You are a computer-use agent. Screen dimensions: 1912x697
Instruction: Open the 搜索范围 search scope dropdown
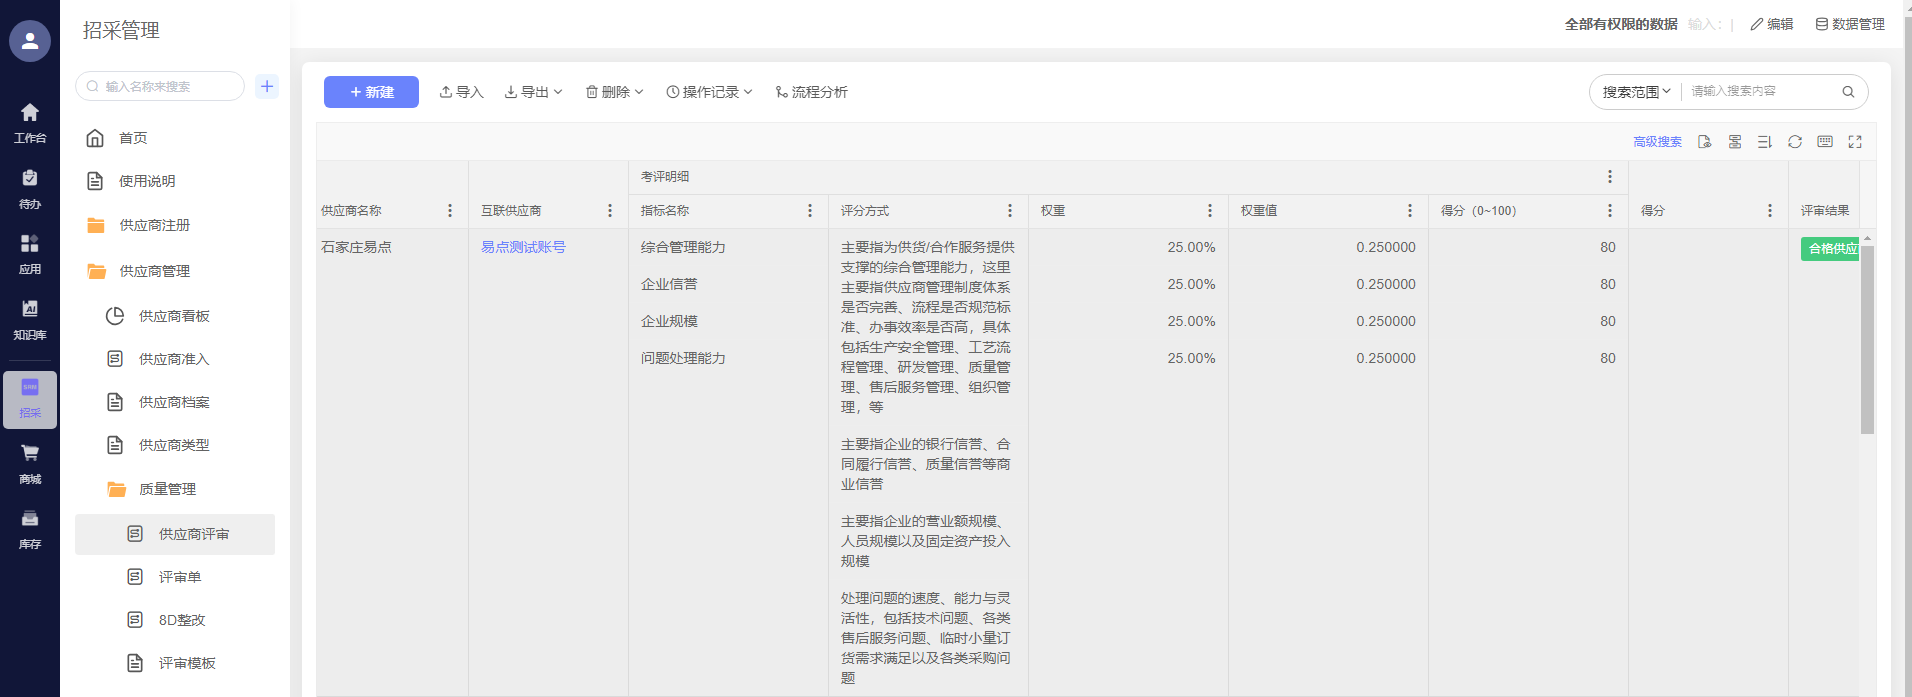pyautogui.click(x=1636, y=92)
